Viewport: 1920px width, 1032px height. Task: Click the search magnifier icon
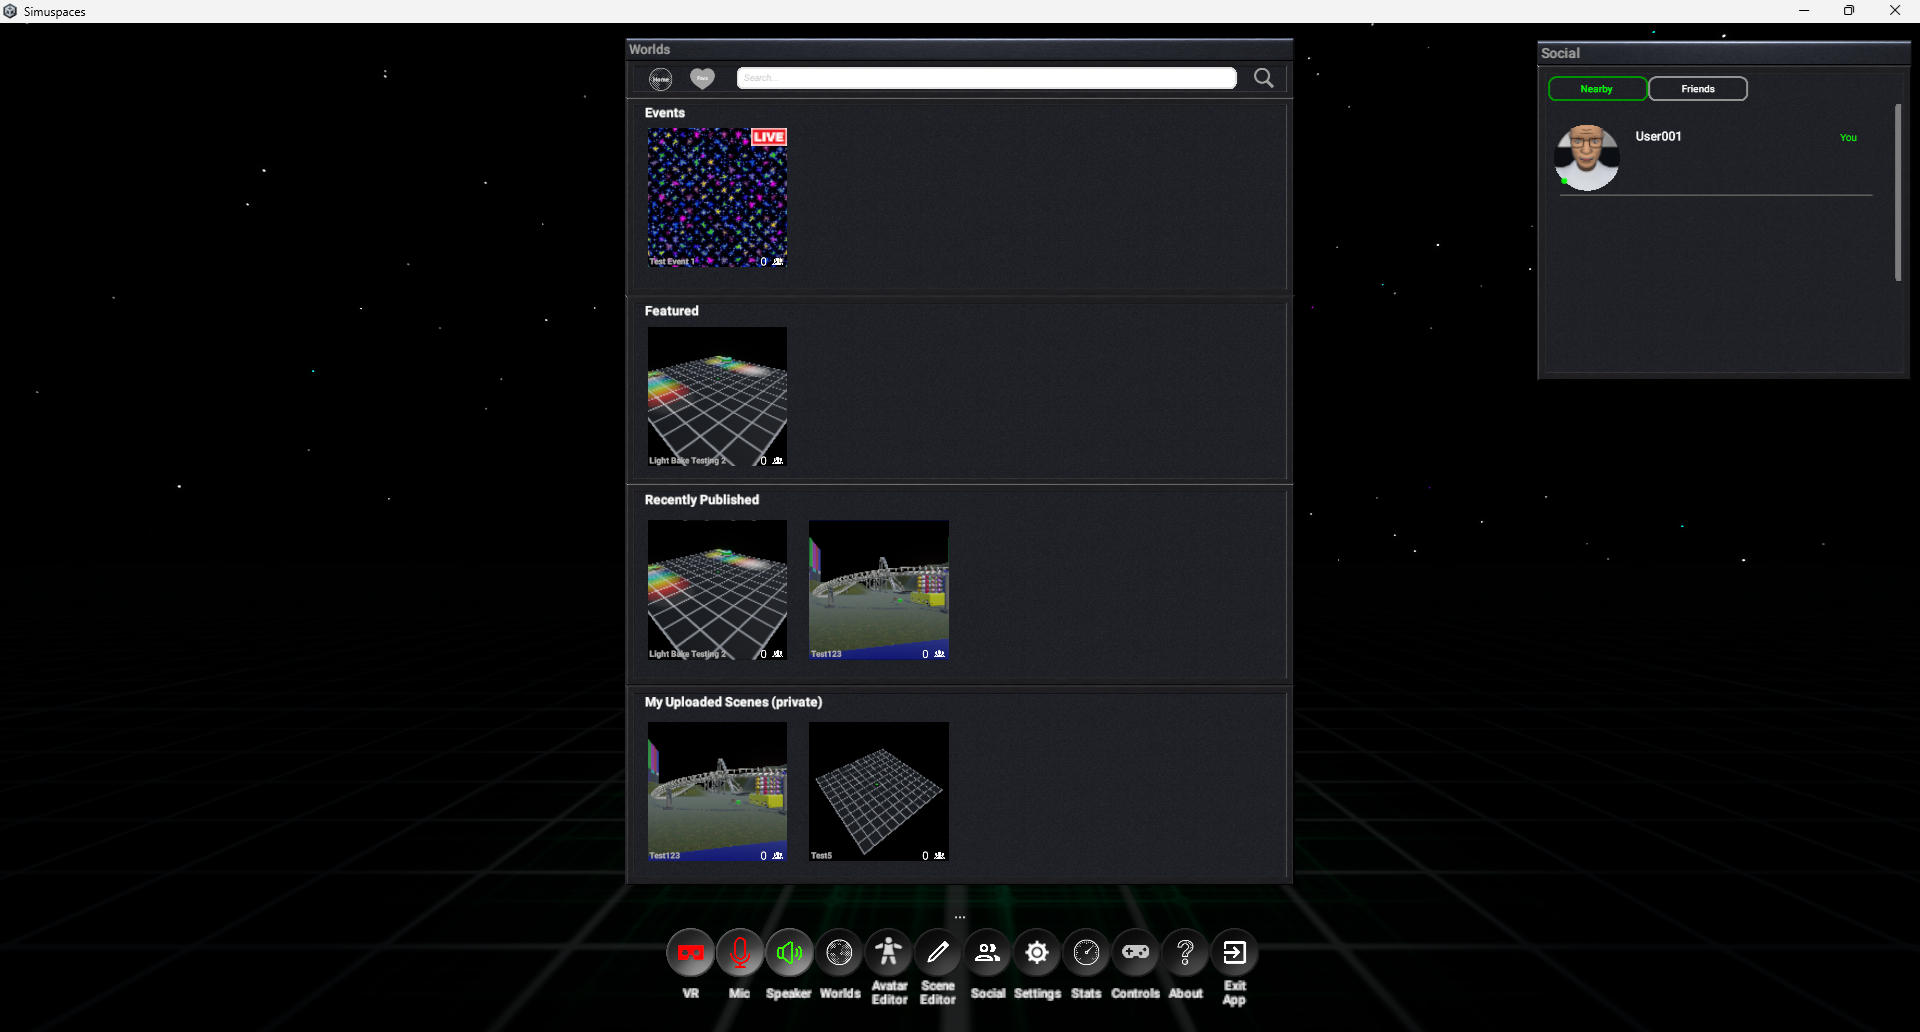pos(1264,78)
